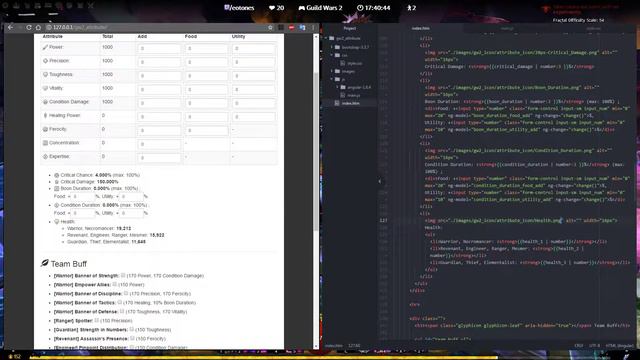Click the Expertise Add input field
640x360 pixels.
pyautogui.click(x=159, y=158)
